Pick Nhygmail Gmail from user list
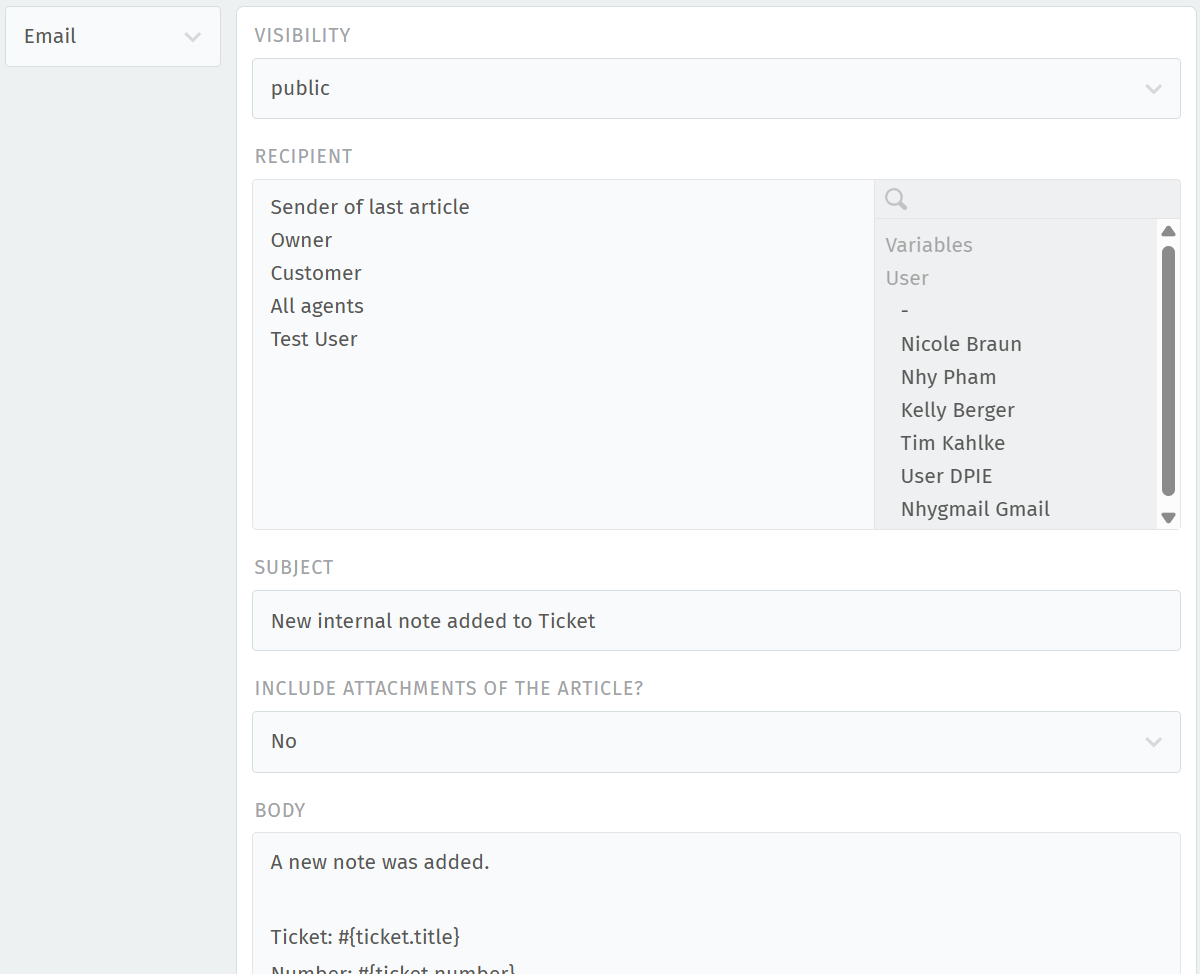 975,509
